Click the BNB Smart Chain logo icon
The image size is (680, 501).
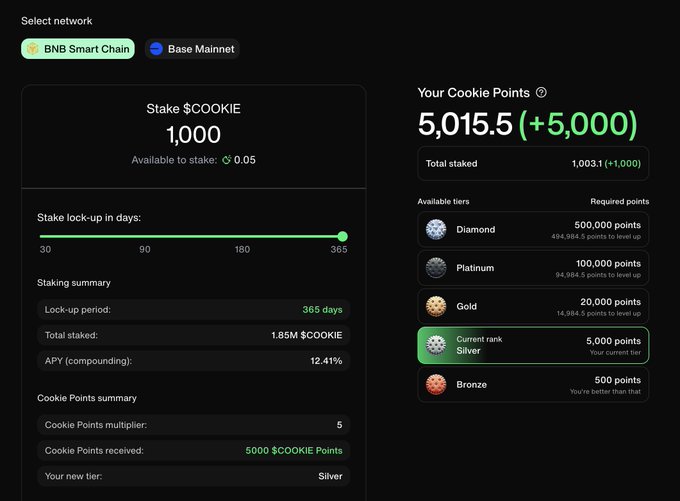33,48
